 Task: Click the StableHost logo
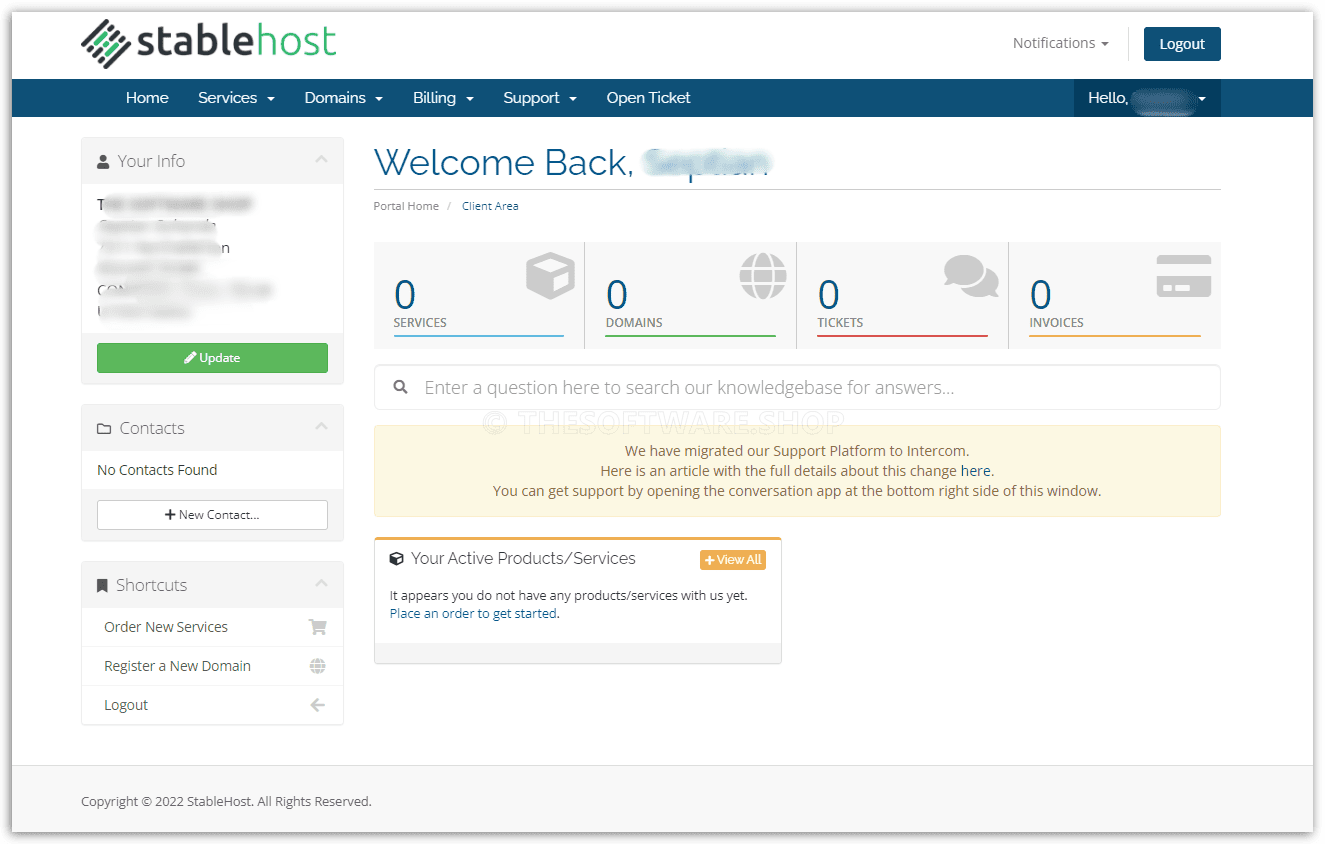[x=208, y=43]
